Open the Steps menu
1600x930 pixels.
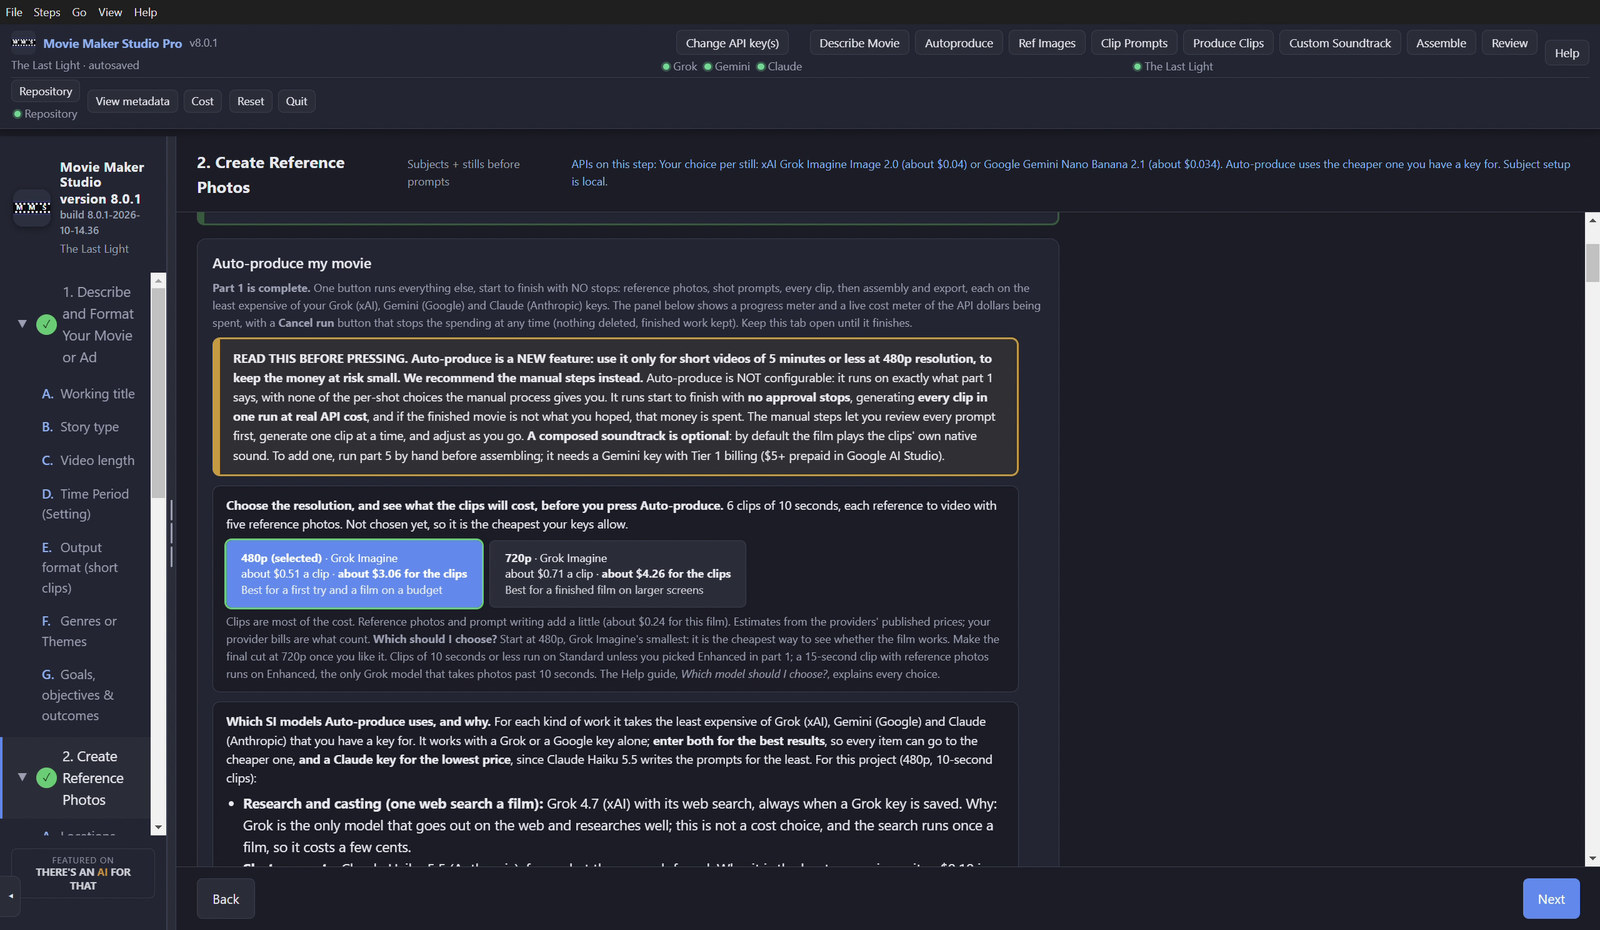pos(47,12)
